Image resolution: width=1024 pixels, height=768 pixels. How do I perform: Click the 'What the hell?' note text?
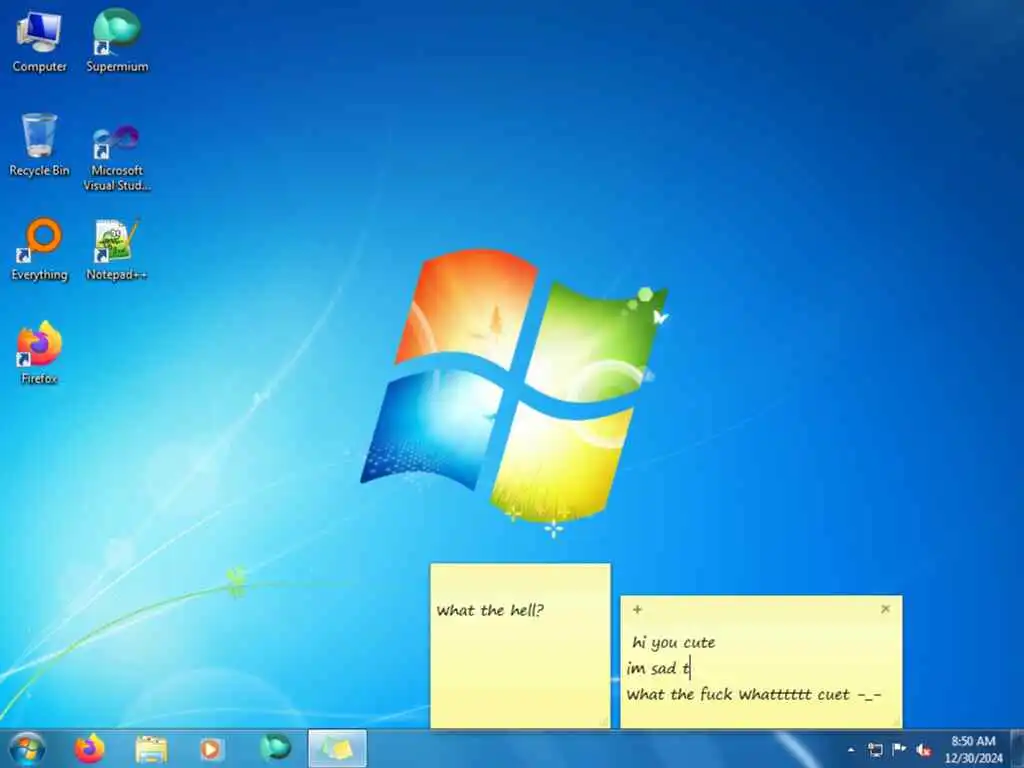point(490,611)
